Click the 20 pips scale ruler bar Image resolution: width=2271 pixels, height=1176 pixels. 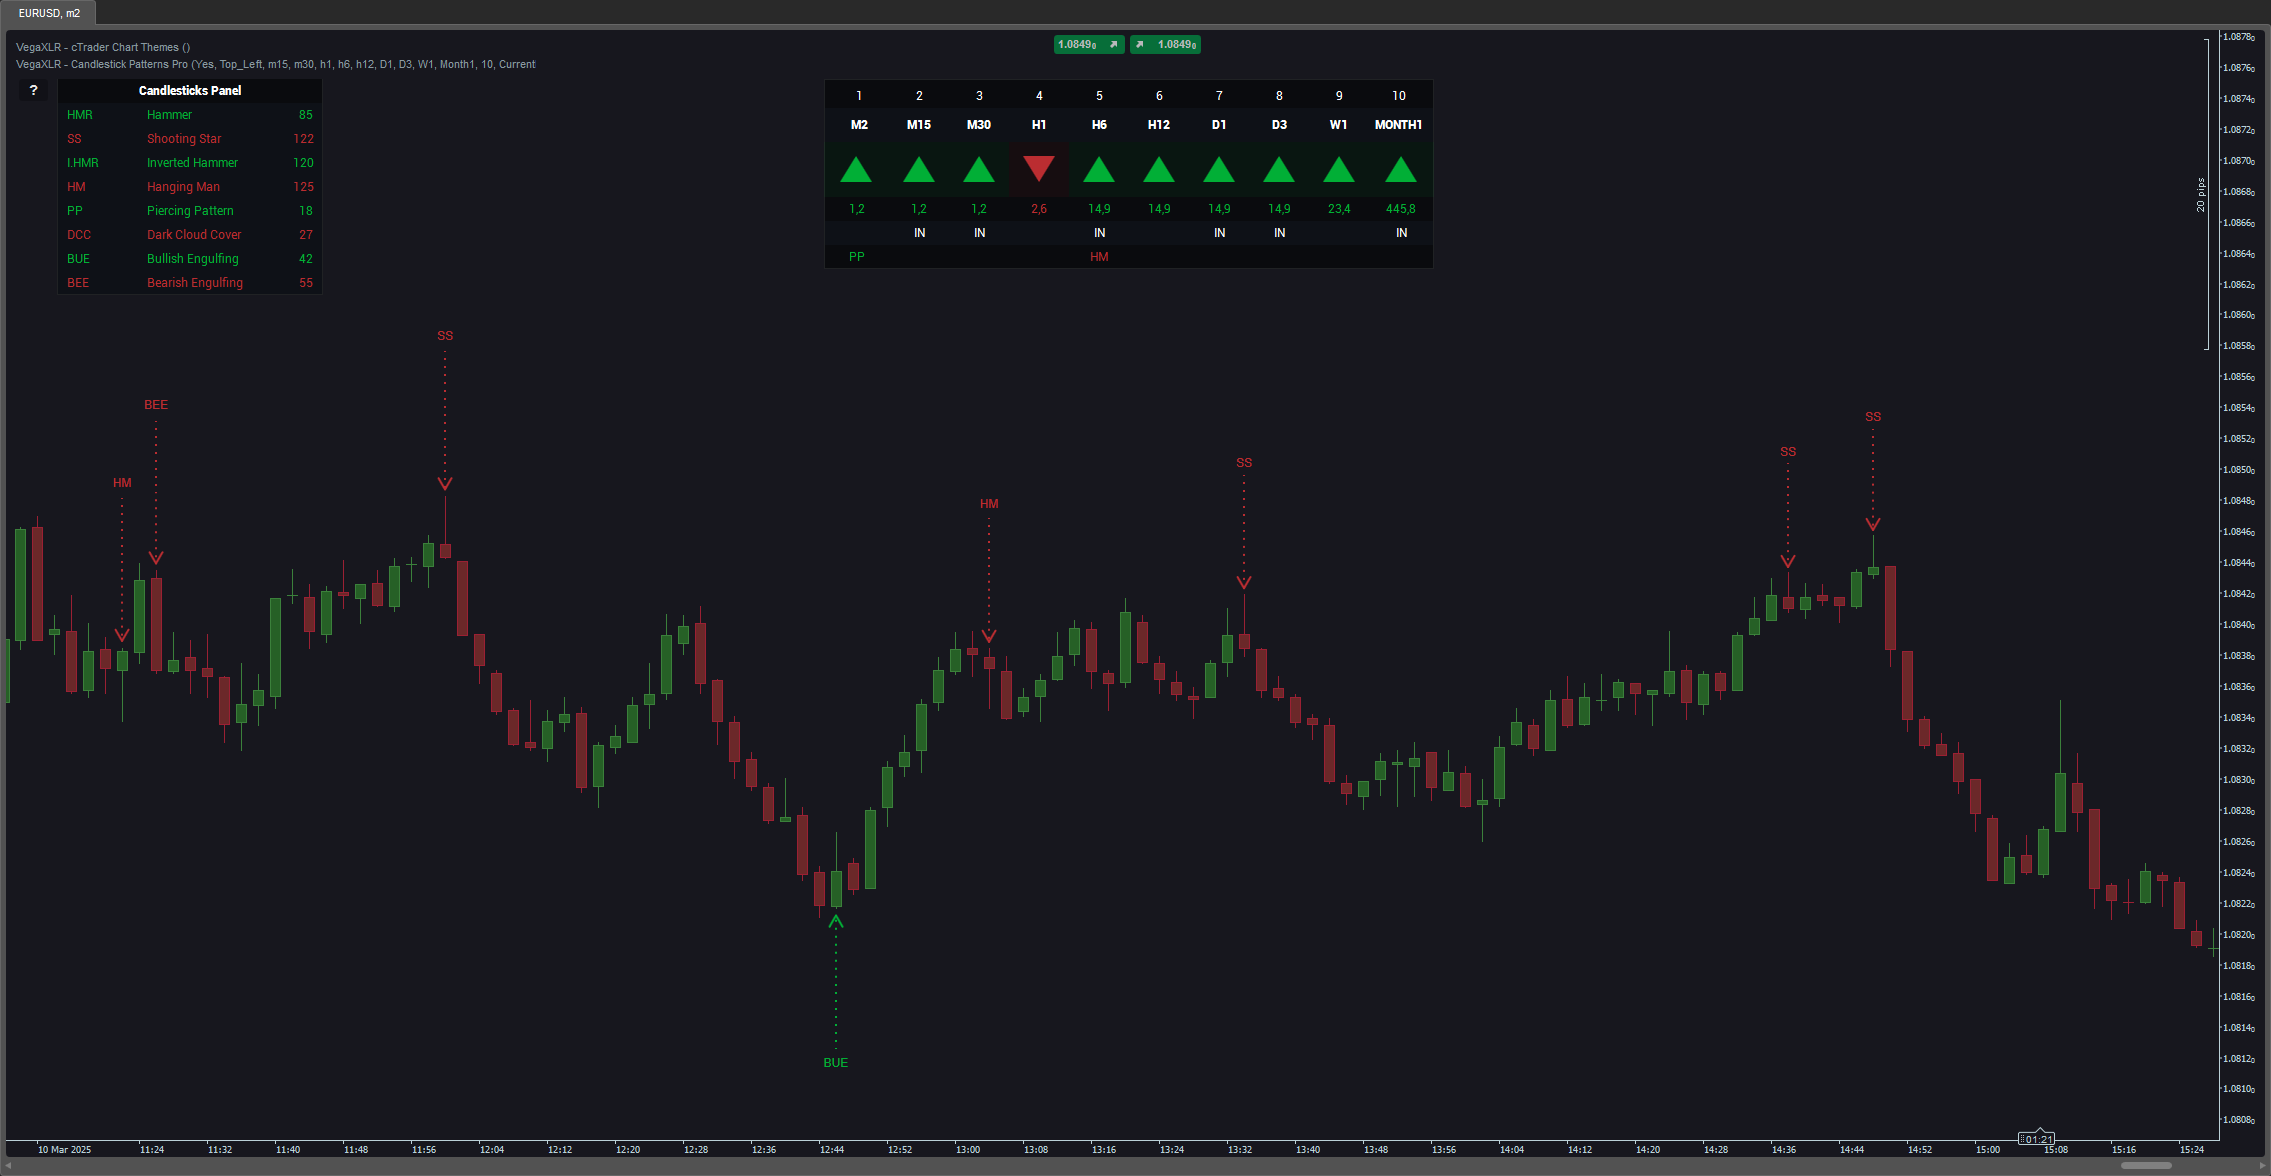point(2206,193)
